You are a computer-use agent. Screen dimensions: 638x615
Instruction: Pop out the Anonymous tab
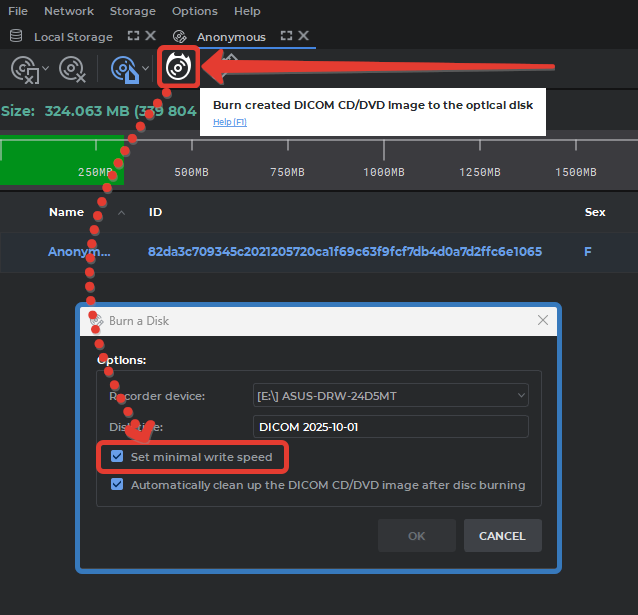286,36
